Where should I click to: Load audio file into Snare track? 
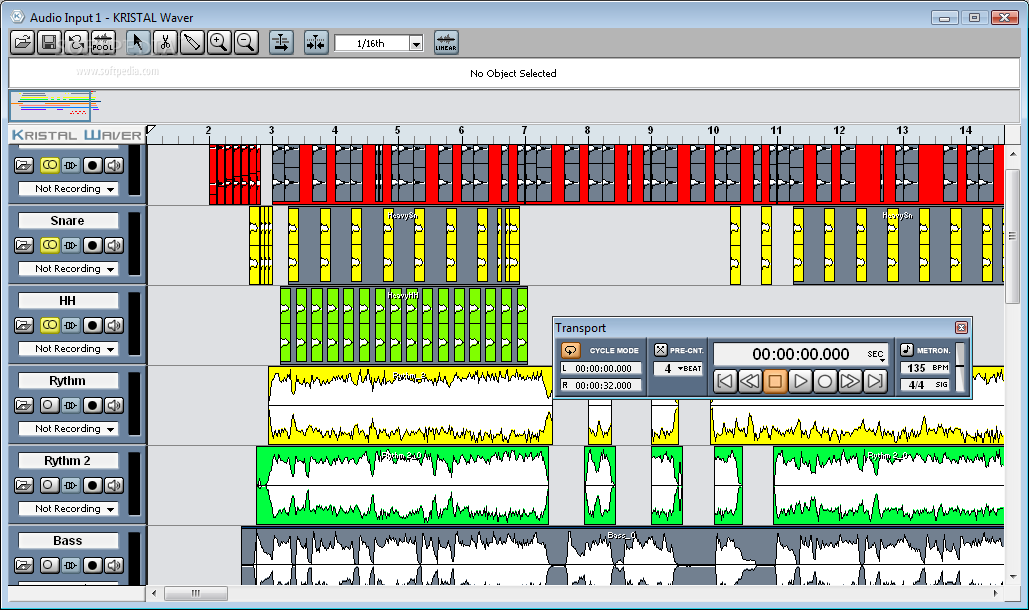pyautogui.click(x=24, y=245)
